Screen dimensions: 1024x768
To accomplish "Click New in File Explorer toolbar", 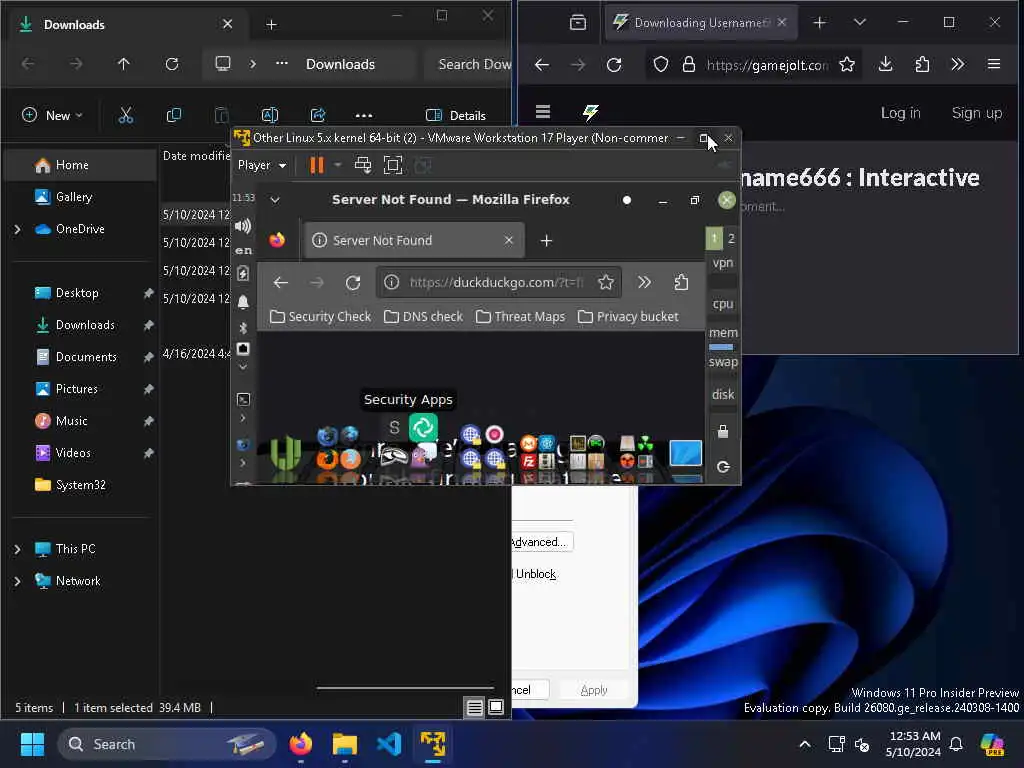I will pos(52,116).
